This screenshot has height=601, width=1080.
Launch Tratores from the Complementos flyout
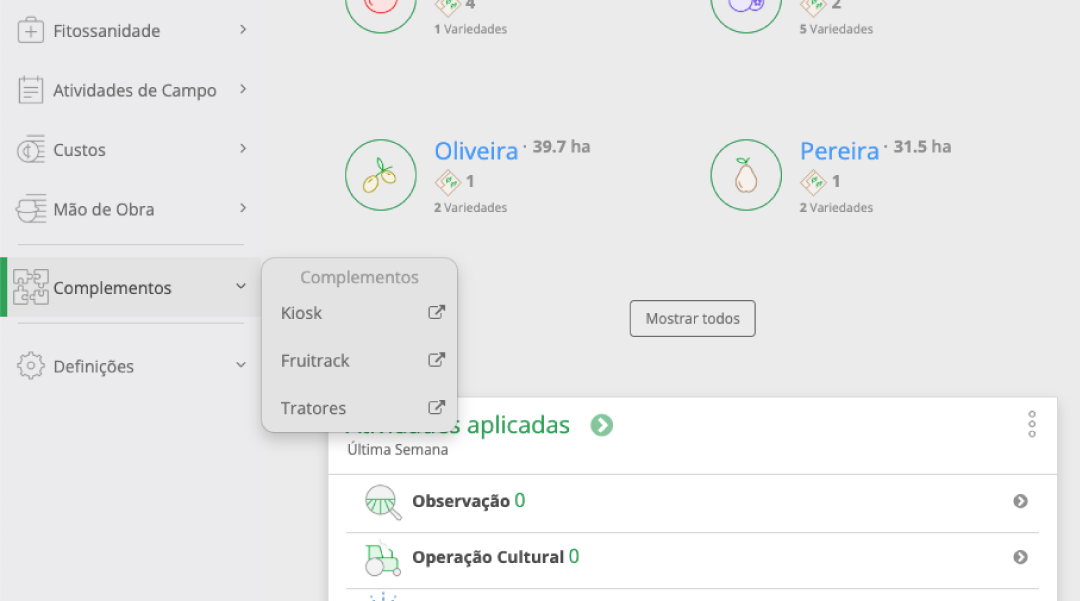(313, 408)
